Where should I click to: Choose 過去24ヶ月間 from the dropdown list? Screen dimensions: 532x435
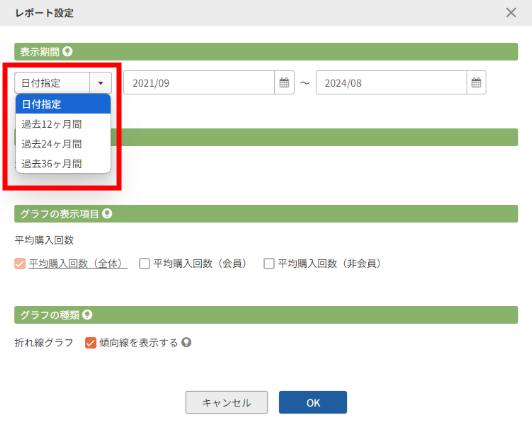tap(63, 144)
